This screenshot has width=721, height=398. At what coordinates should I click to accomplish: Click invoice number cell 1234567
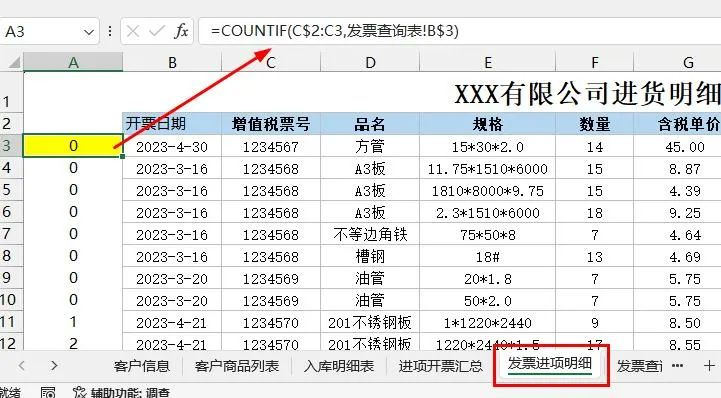tap(271, 147)
